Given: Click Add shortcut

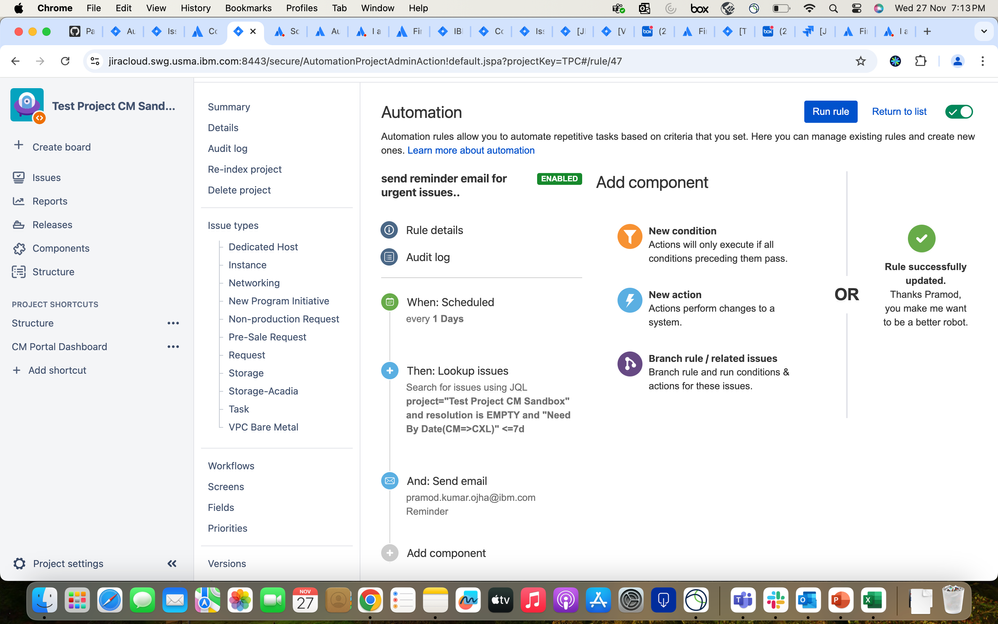Looking at the screenshot, I should point(50,371).
